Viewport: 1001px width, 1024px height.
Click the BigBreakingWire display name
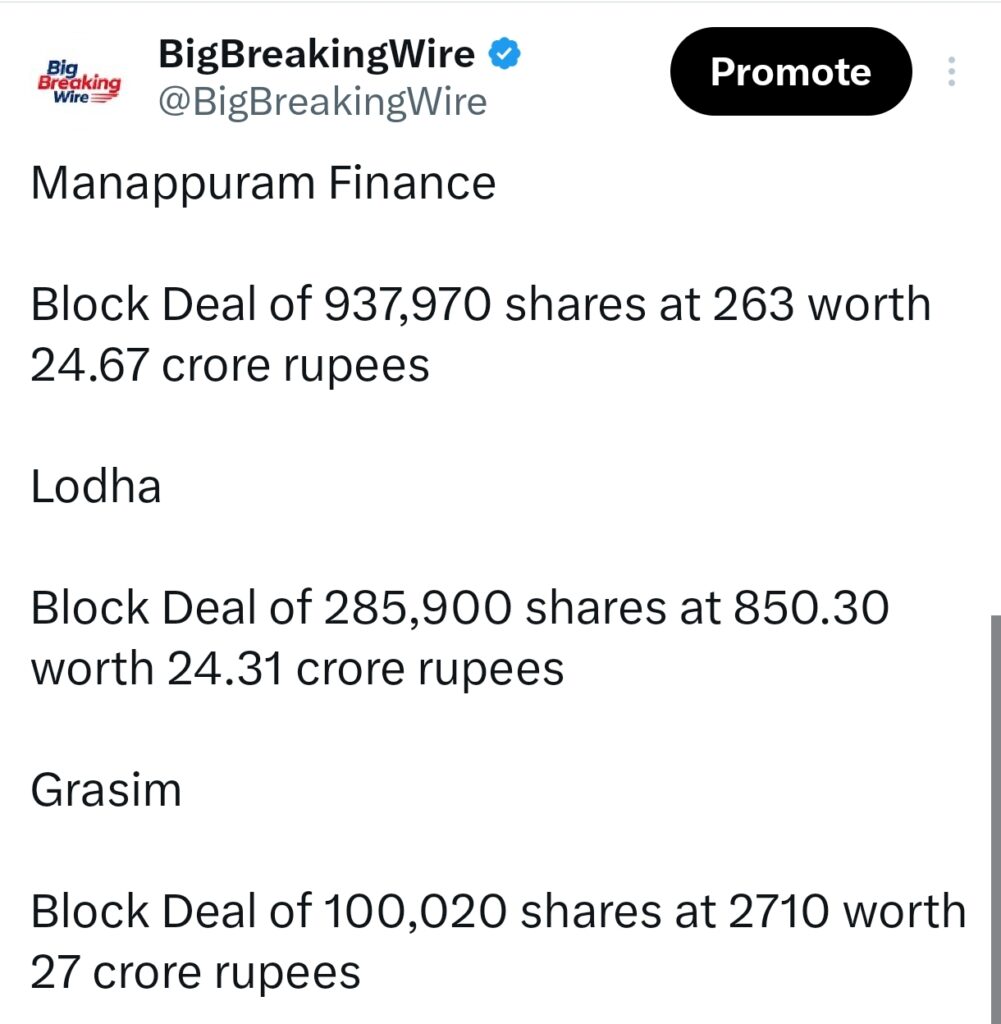[x=315, y=54]
